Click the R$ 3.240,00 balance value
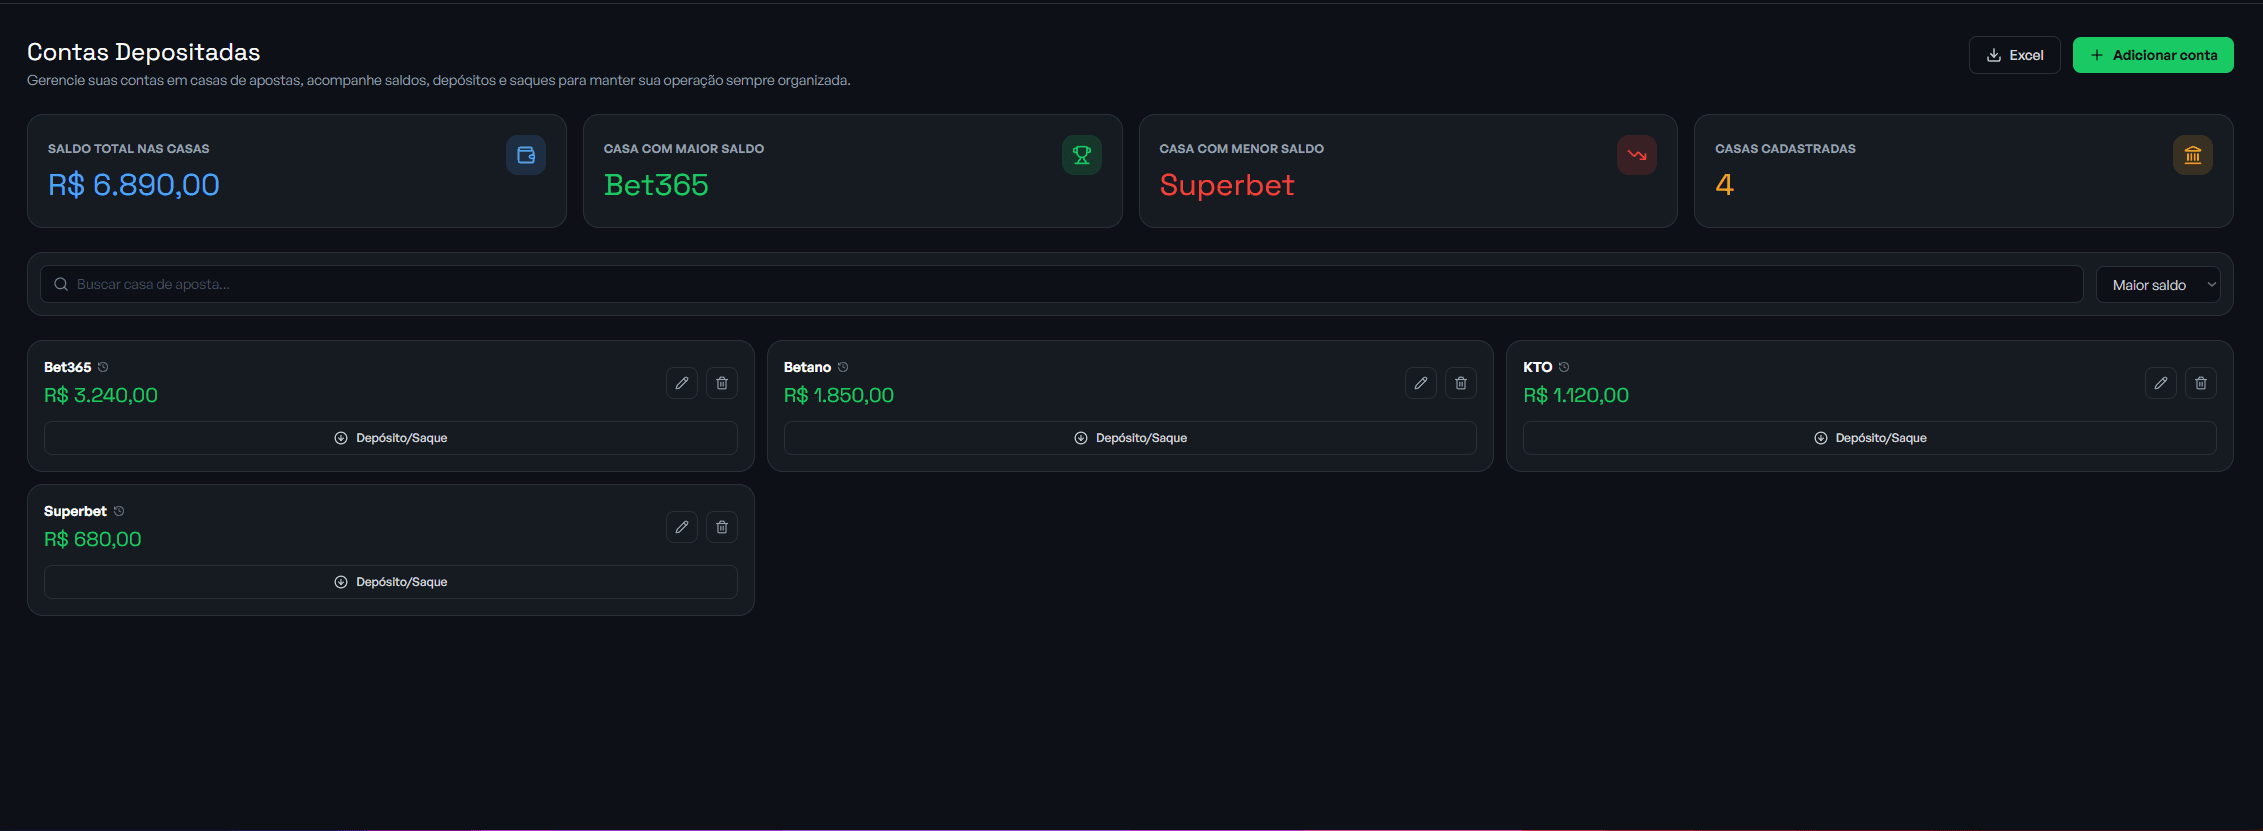The height and width of the screenshot is (831, 2263). [x=101, y=395]
